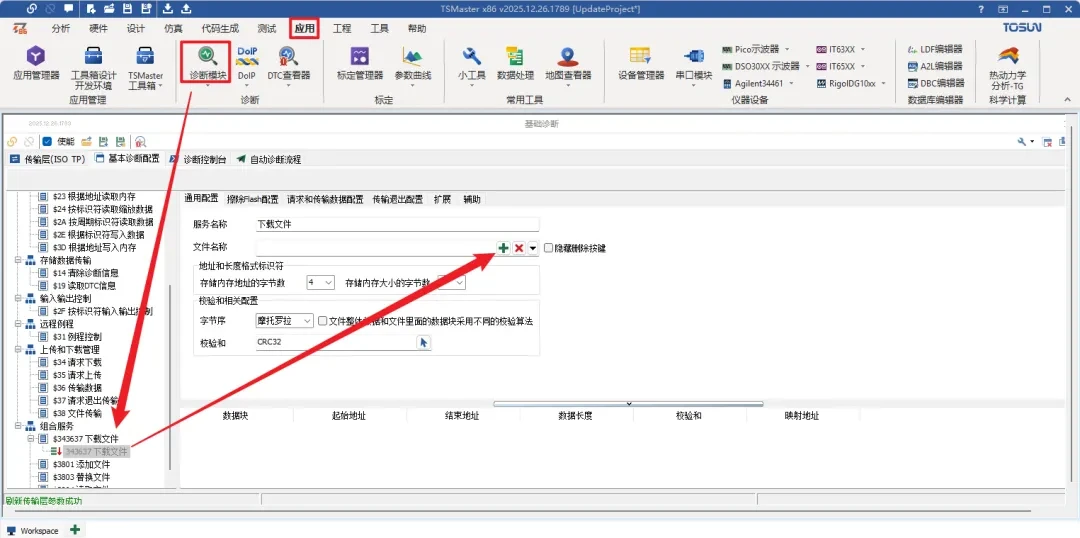Switch to 传输层(ISO TP) tab
This screenshot has height=538, width=1080.
(x=48, y=159)
